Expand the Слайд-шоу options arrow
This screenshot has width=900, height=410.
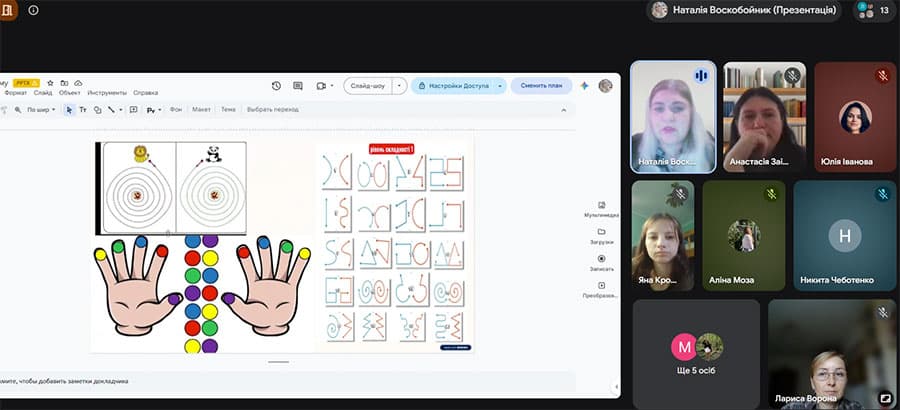click(399, 86)
